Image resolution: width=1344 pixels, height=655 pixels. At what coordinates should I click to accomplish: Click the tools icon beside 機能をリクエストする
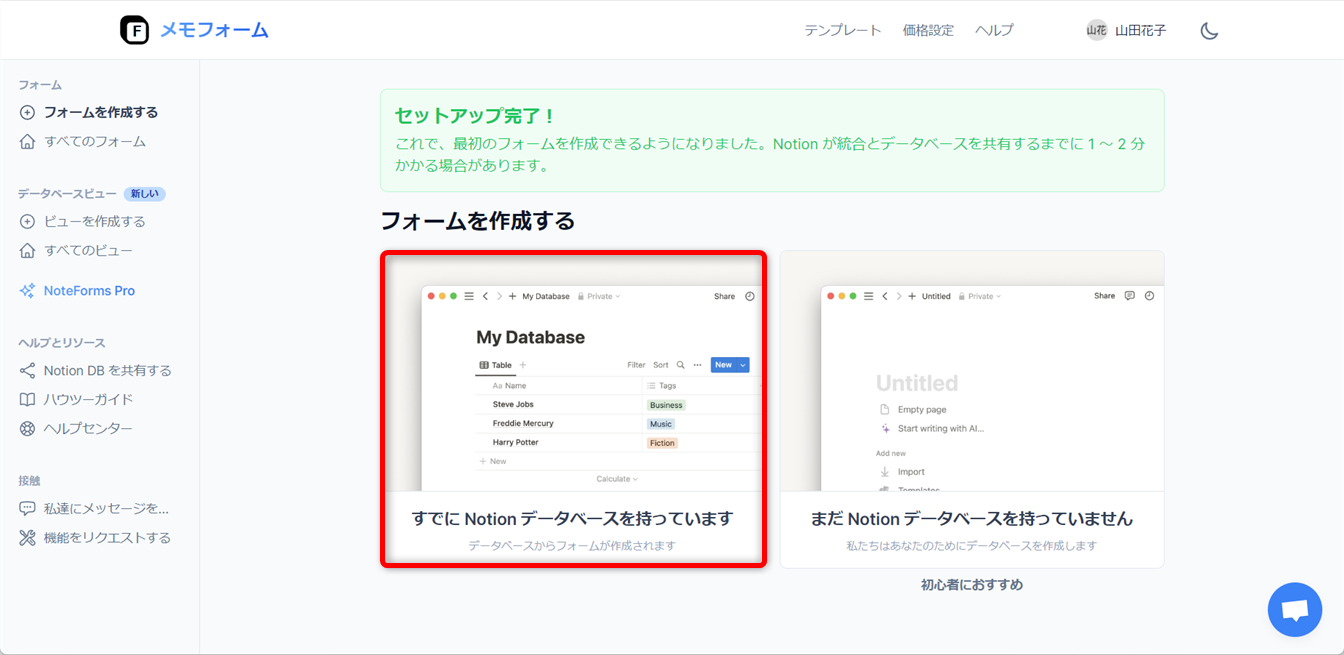click(27, 538)
